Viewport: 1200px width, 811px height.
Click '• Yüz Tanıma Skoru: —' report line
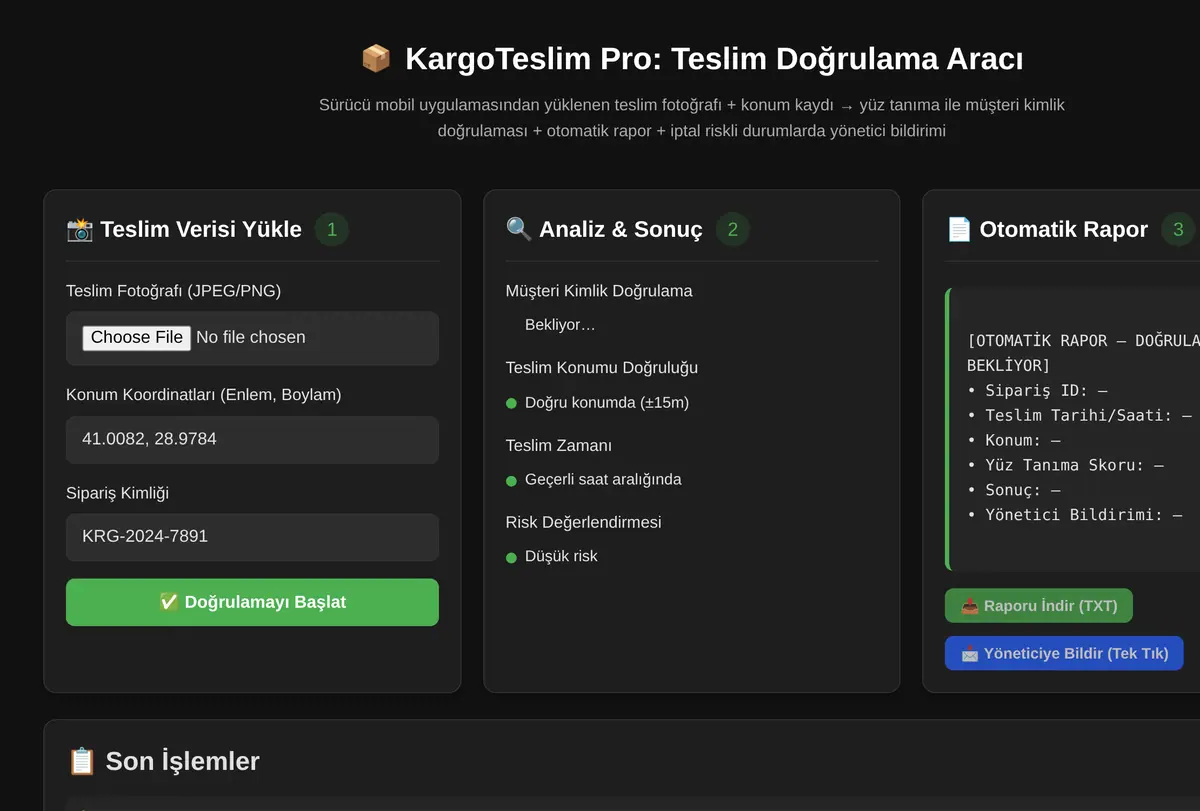[1065, 465]
